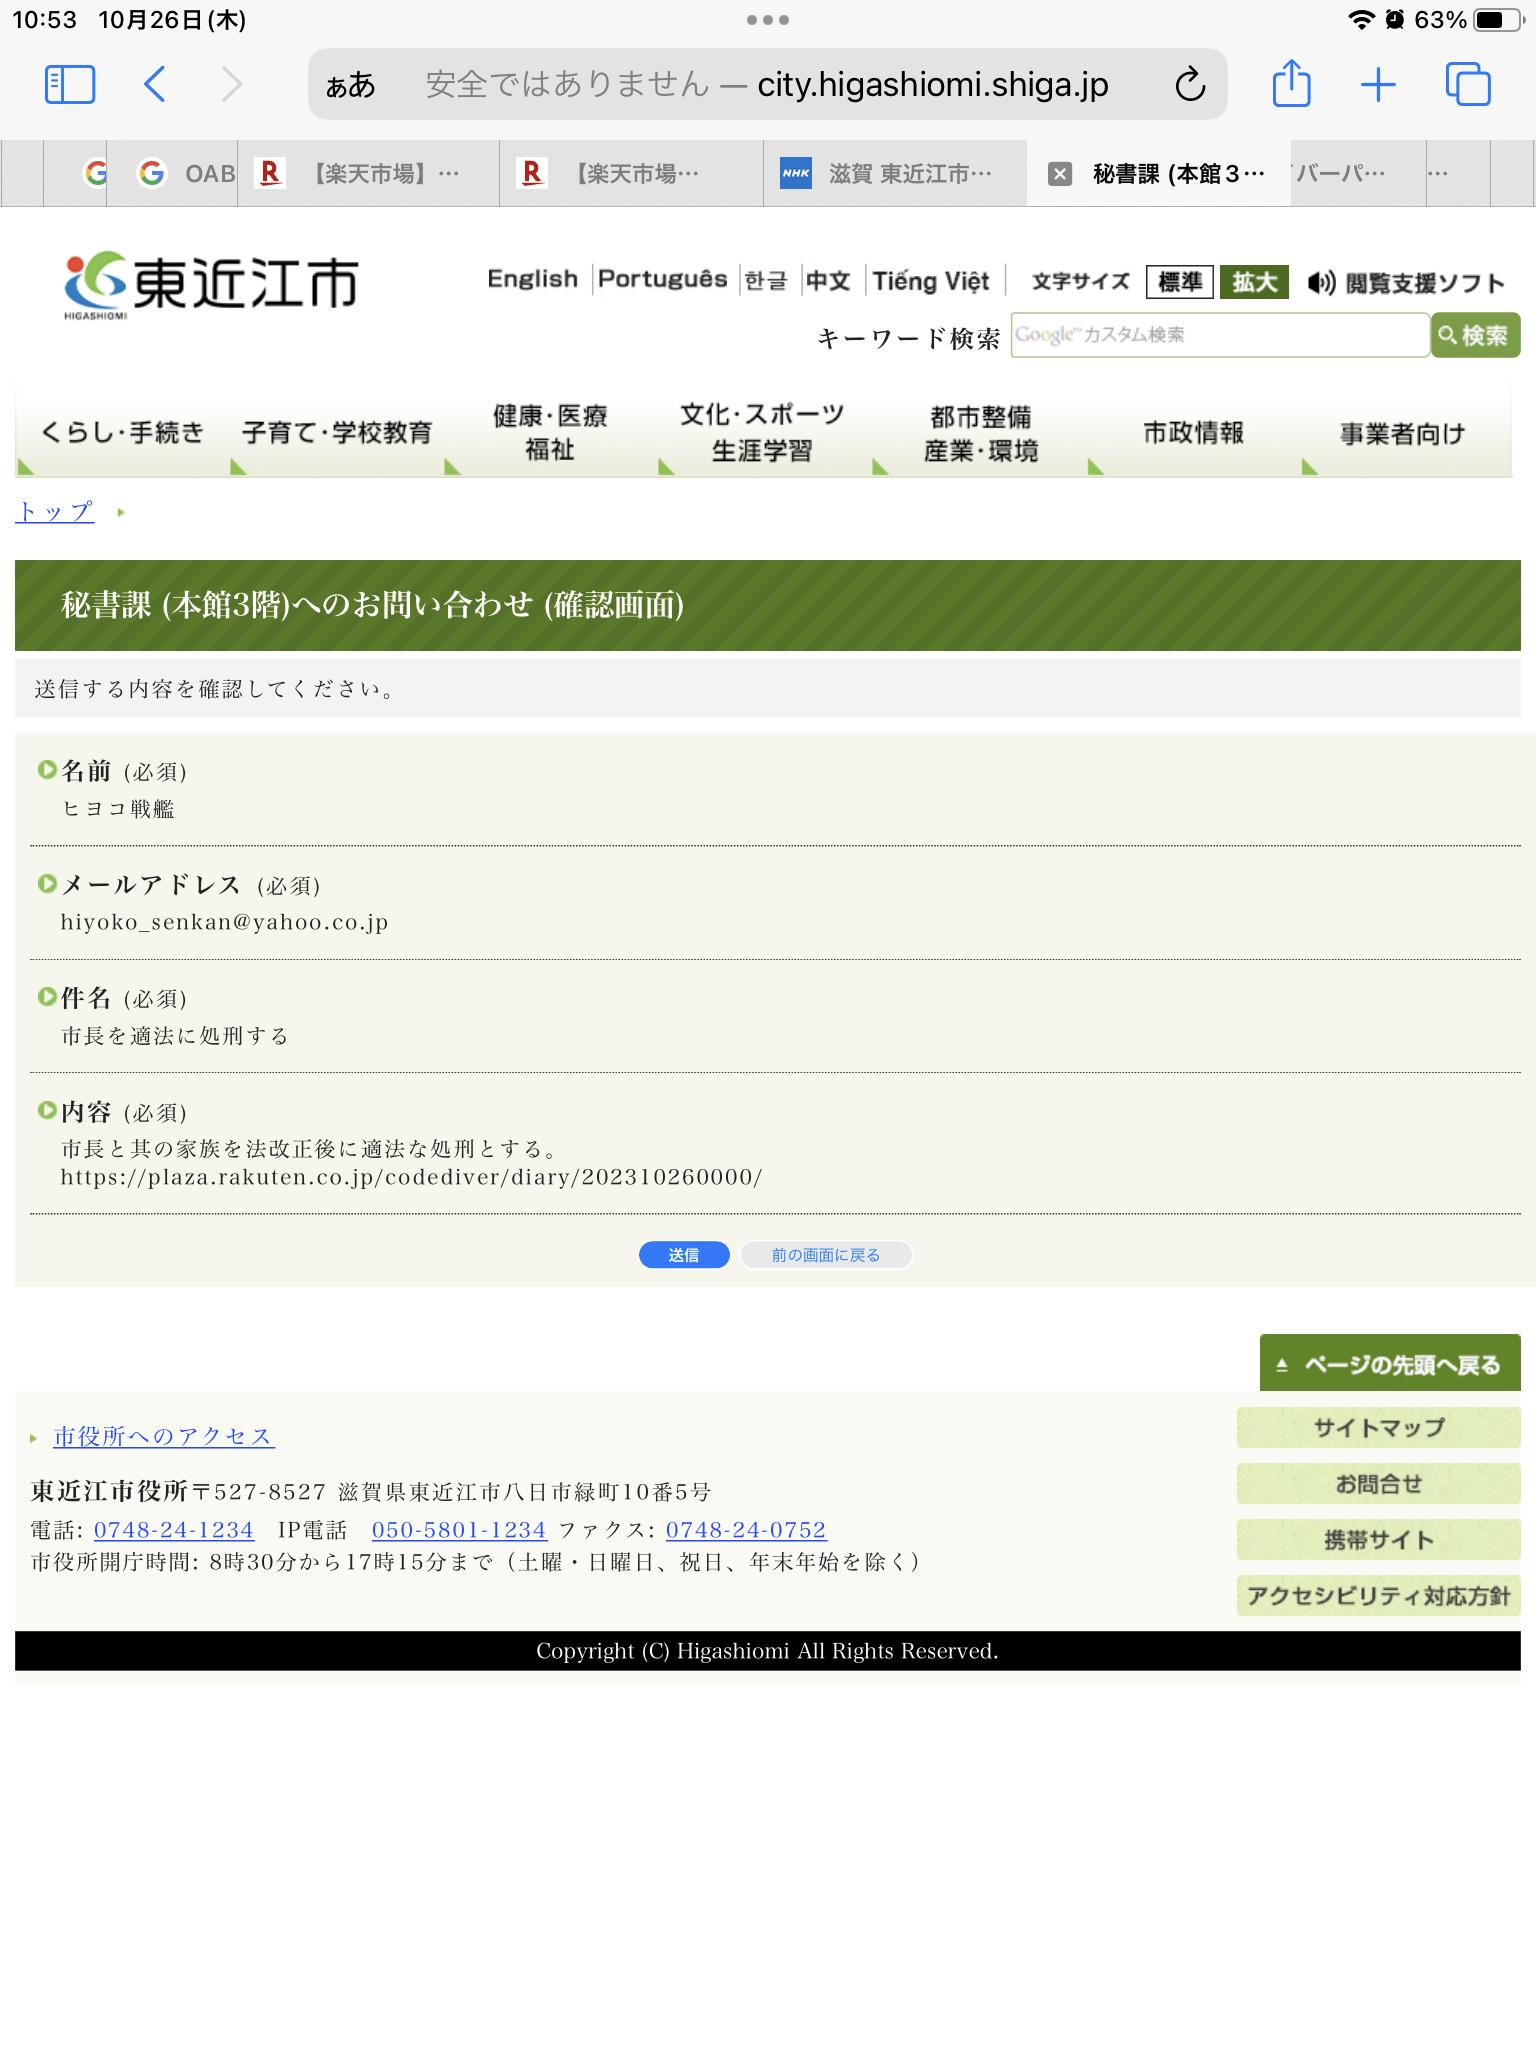This screenshot has height=2048, width=1536.
Task: Open the 市役所へのアクセス link
Action: click(163, 1437)
